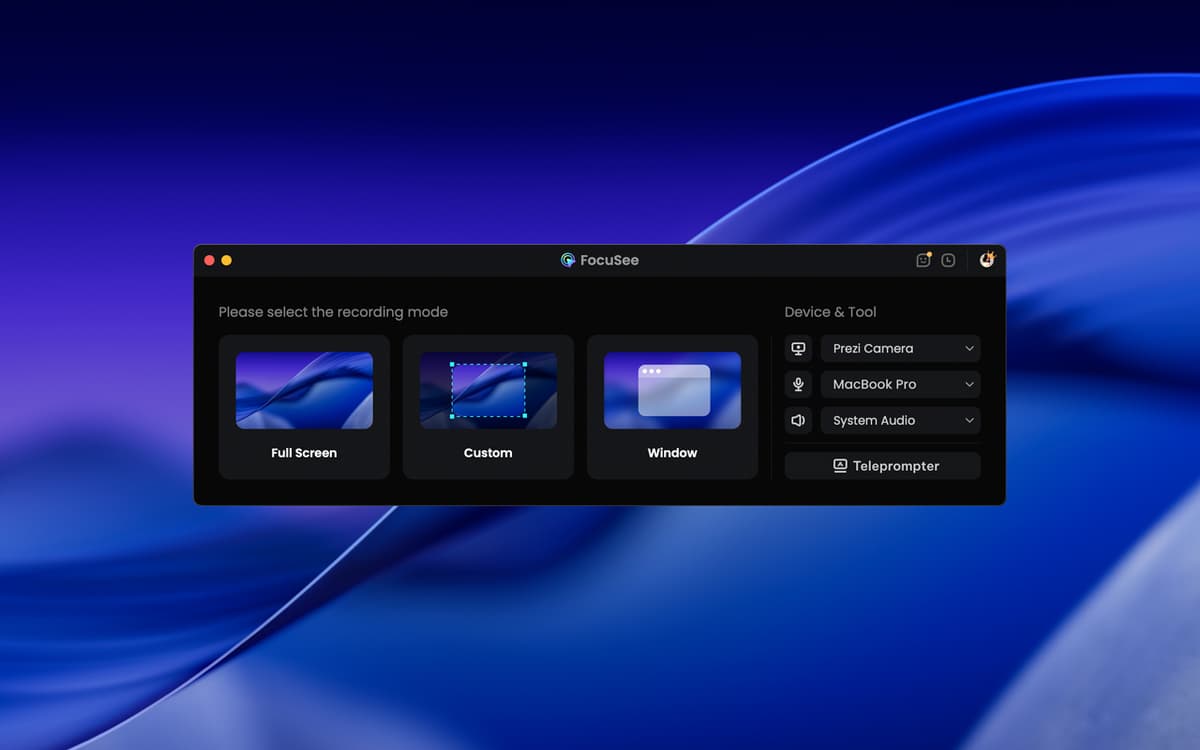The image size is (1200, 750).
Task: Open the Prezi Camera dropdown
Action: pyautogui.click(x=900, y=349)
